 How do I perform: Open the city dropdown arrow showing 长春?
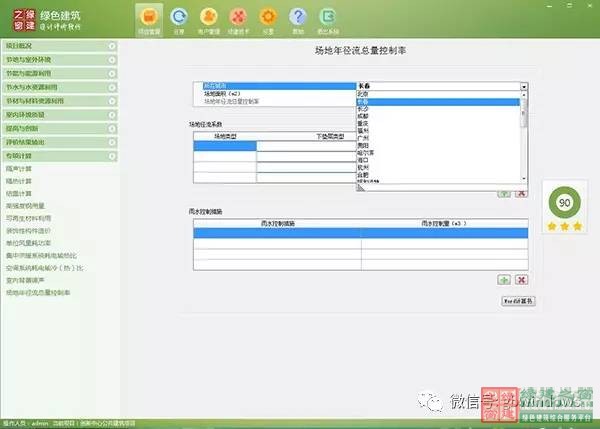tap(523, 86)
